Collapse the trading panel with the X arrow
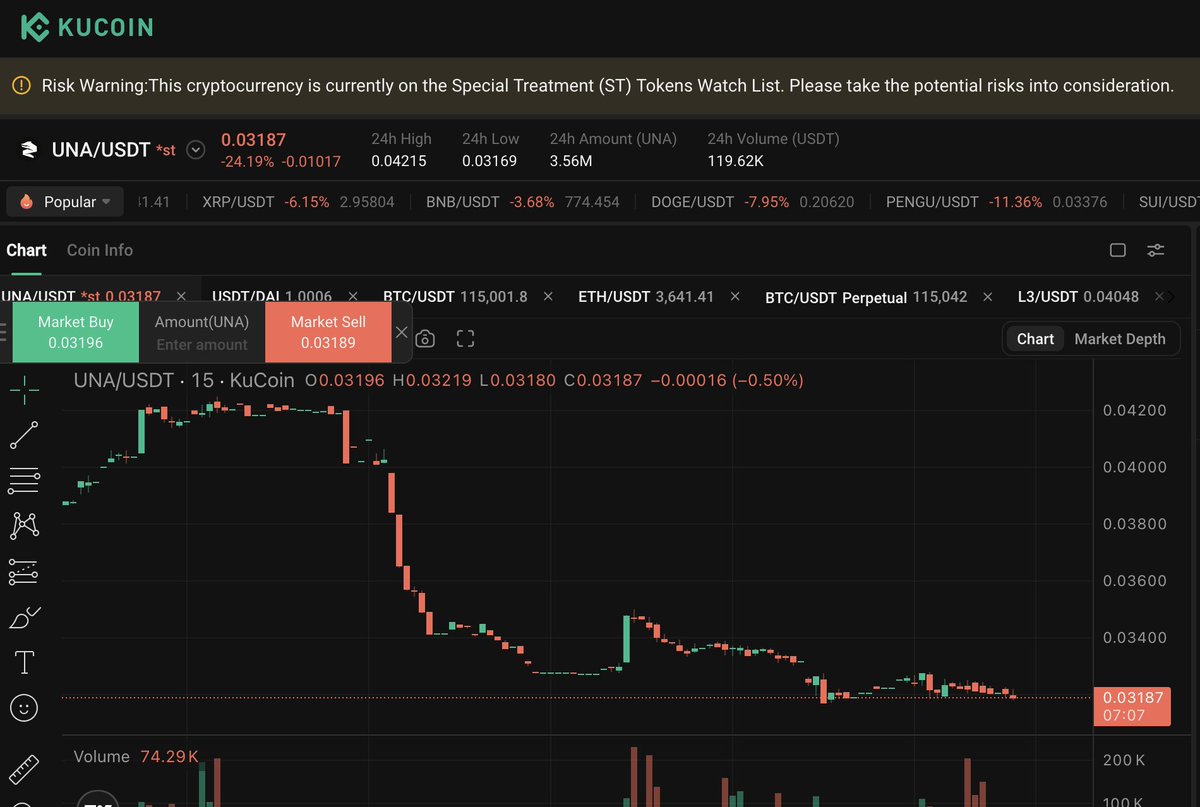1200x807 pixels. tap(401, 332)
